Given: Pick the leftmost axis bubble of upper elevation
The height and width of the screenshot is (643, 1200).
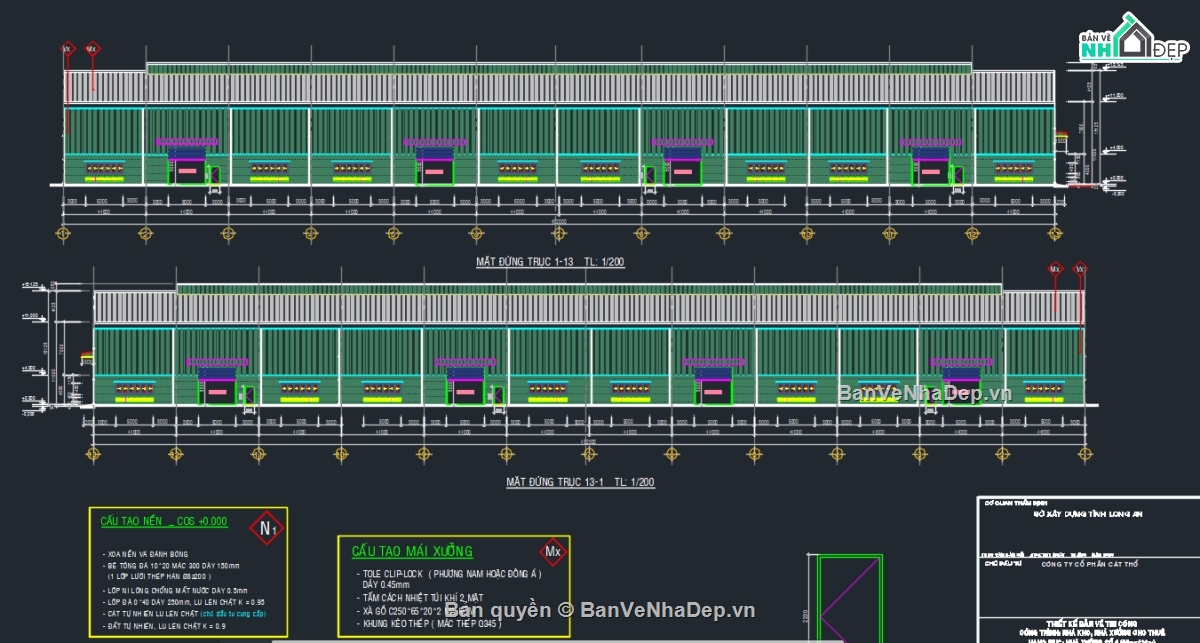Looking at the screenshot, I should pos(63,234).
